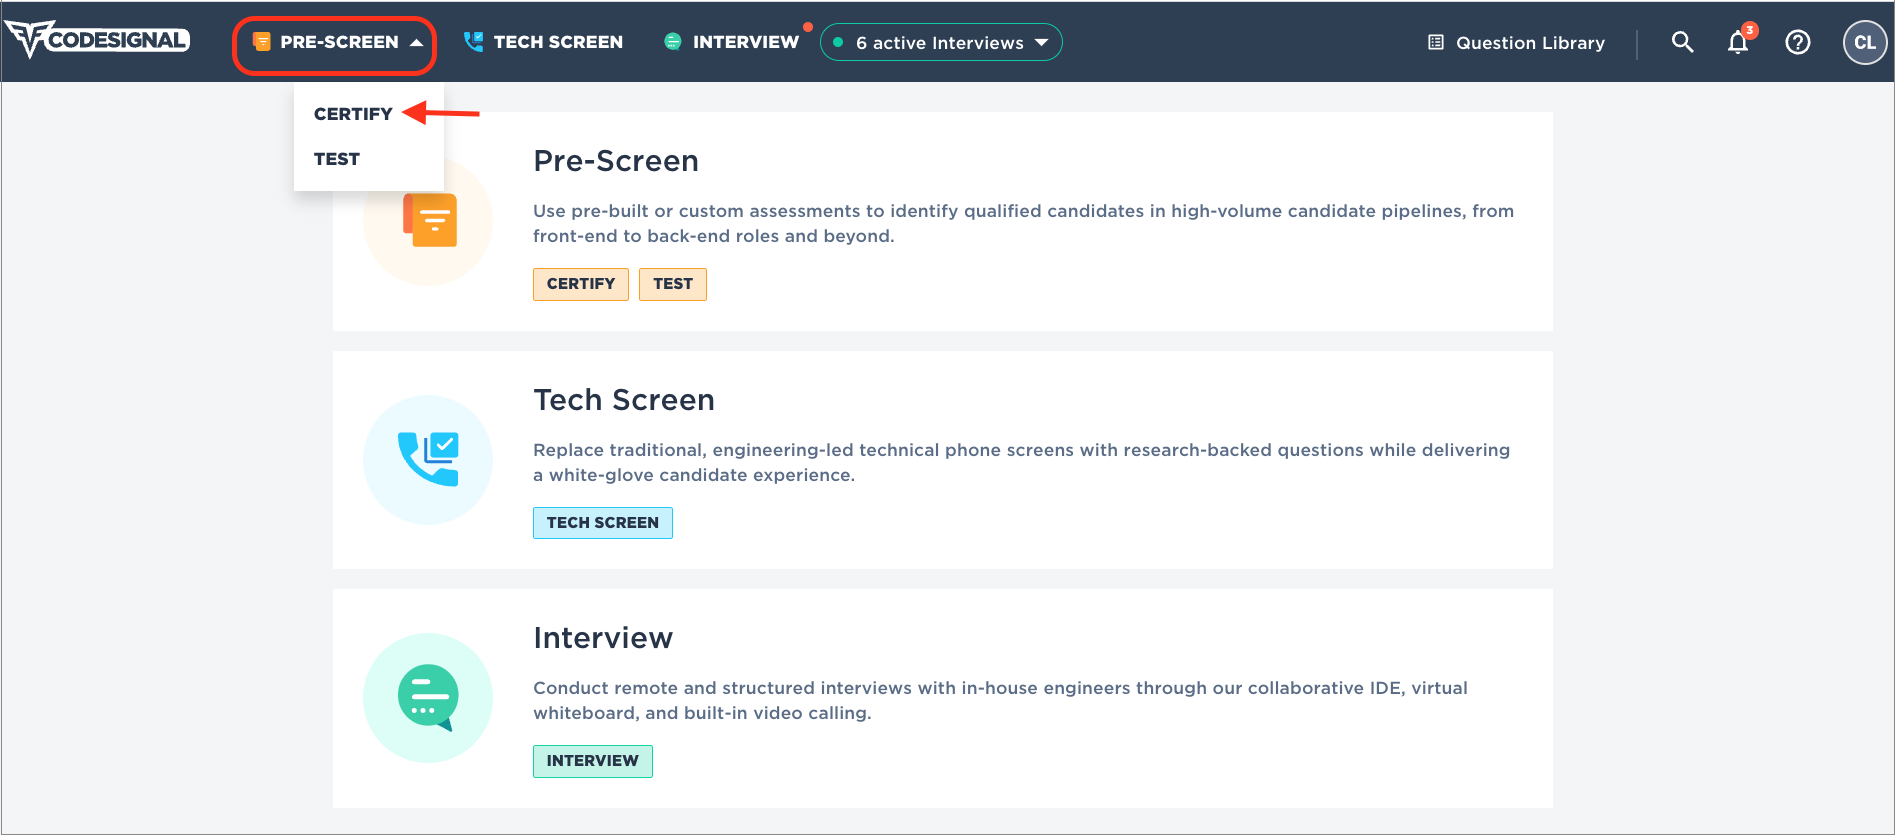This screenshot has width=1895, height=835.
Task: Click the Pre-Screen card heading
Action: pyautogui.click(x=616, y=161)
